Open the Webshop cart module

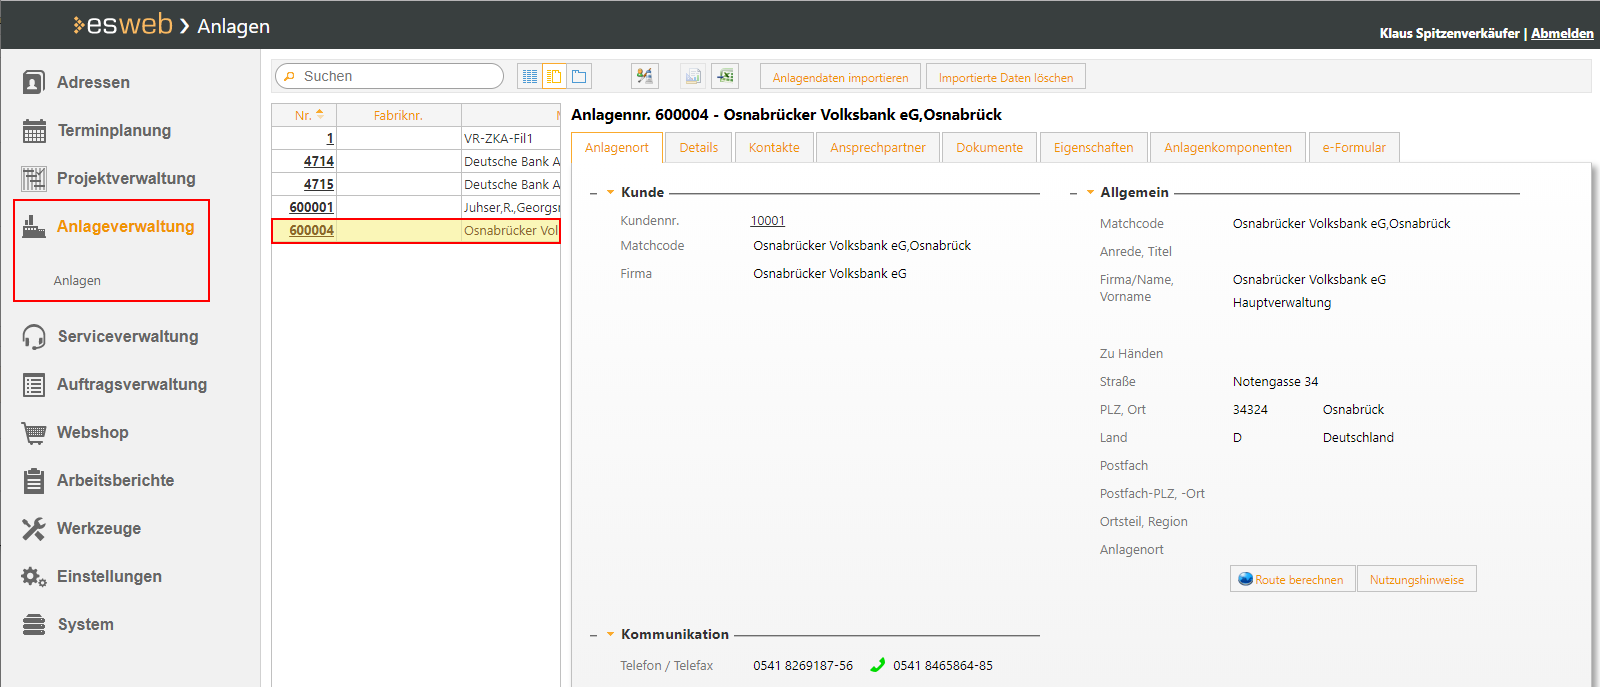click(x=92, y=432)
